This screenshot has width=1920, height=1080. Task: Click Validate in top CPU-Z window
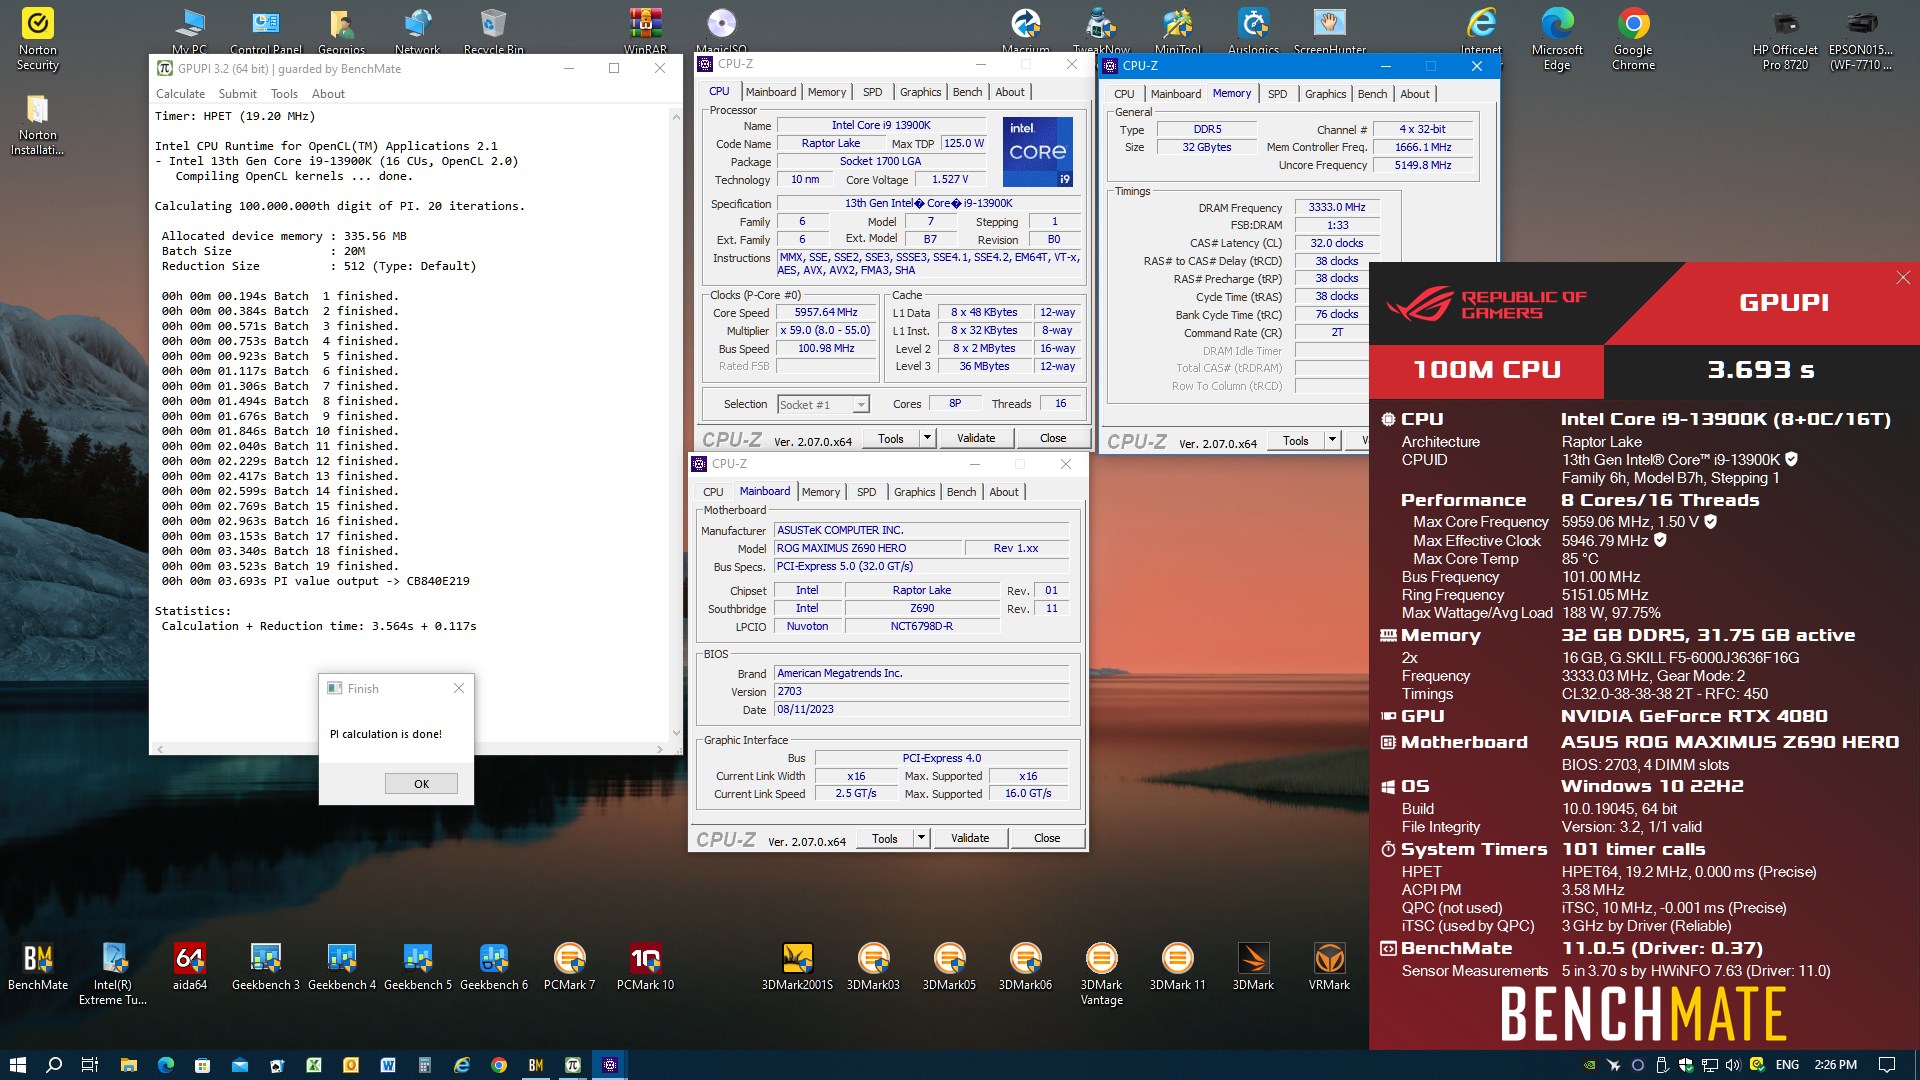pyautogui.click(x=976, y=438)
